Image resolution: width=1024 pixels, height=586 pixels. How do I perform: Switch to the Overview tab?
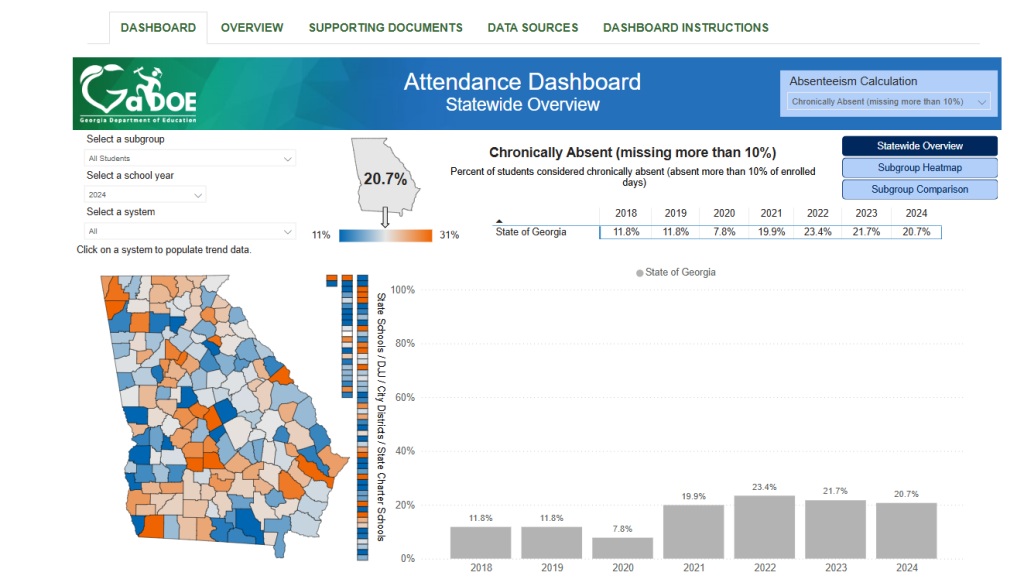(252, 28)
